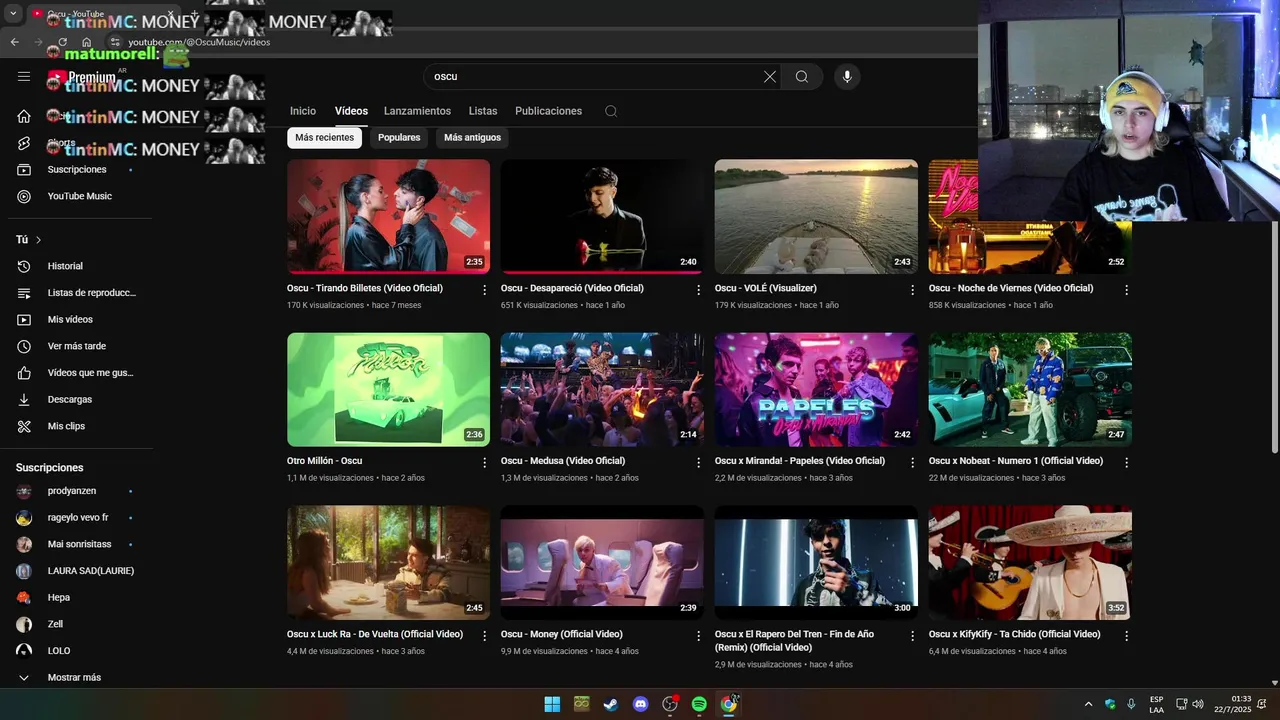Open options for Fin de Año Remix video

[912, 636]
